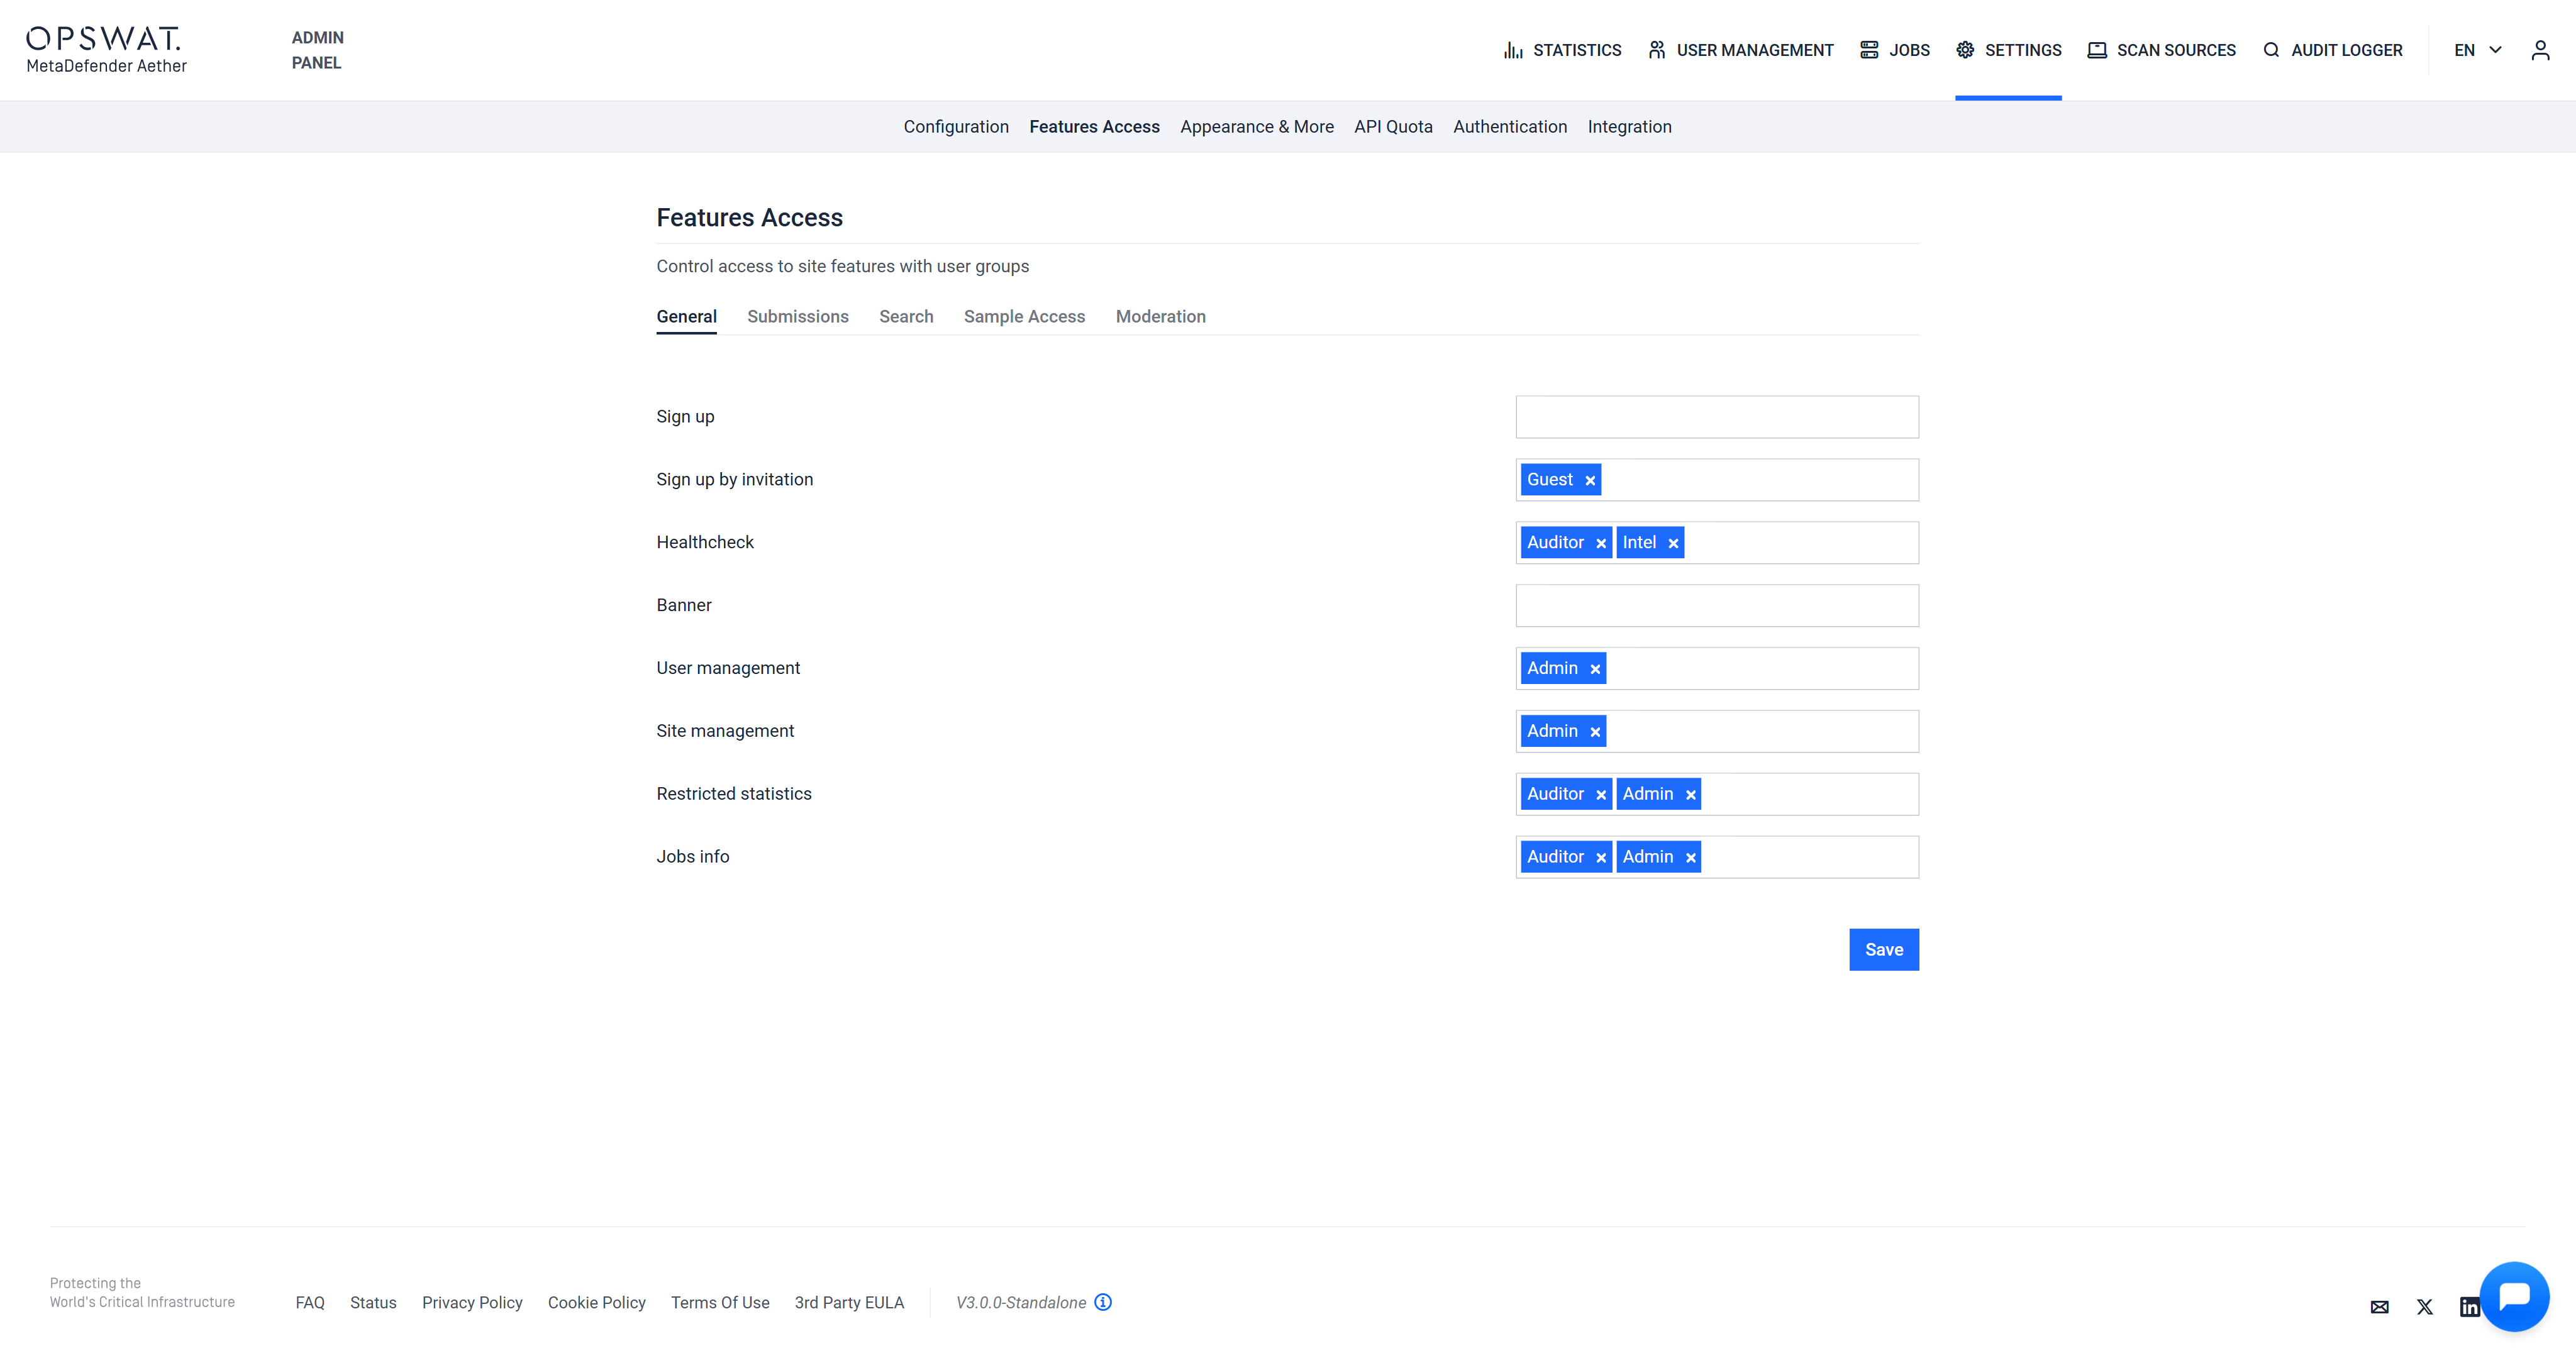Click the LinkedIn icon in footer
Image resolution: width=2576 pixels, height=1358 pixels.
(2468, 1307)
